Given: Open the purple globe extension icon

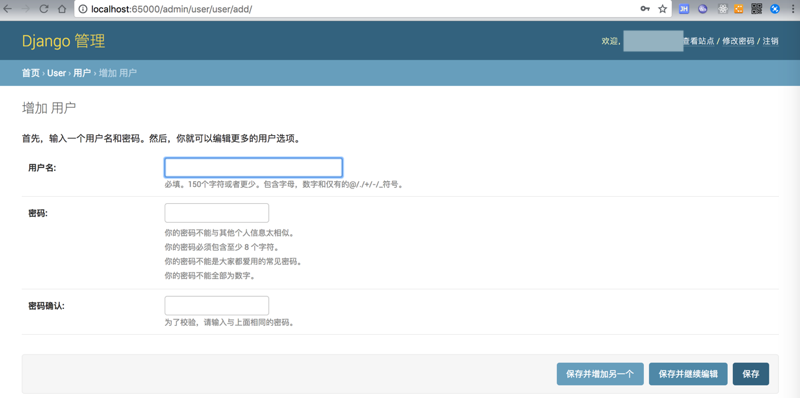Looking at the screenshot, I should pyautogui.click(x=703, y=9).
